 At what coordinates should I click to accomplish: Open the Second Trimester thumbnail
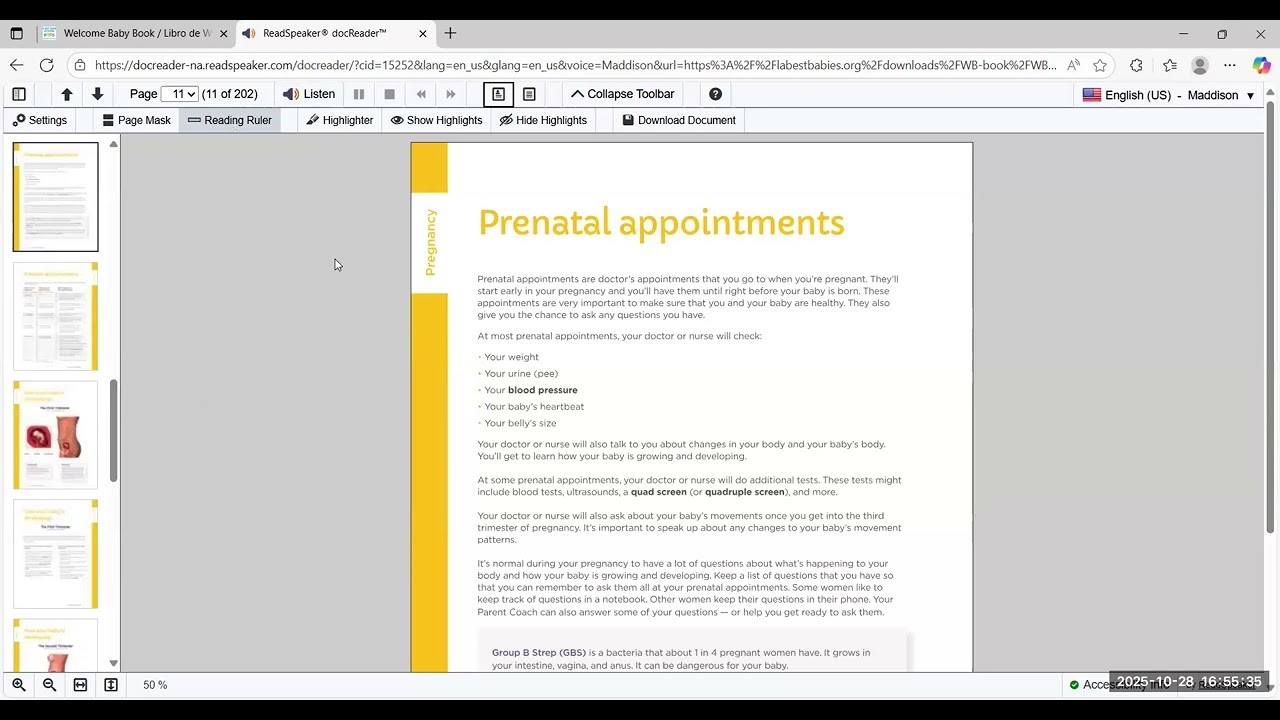[x=55, y=645]
